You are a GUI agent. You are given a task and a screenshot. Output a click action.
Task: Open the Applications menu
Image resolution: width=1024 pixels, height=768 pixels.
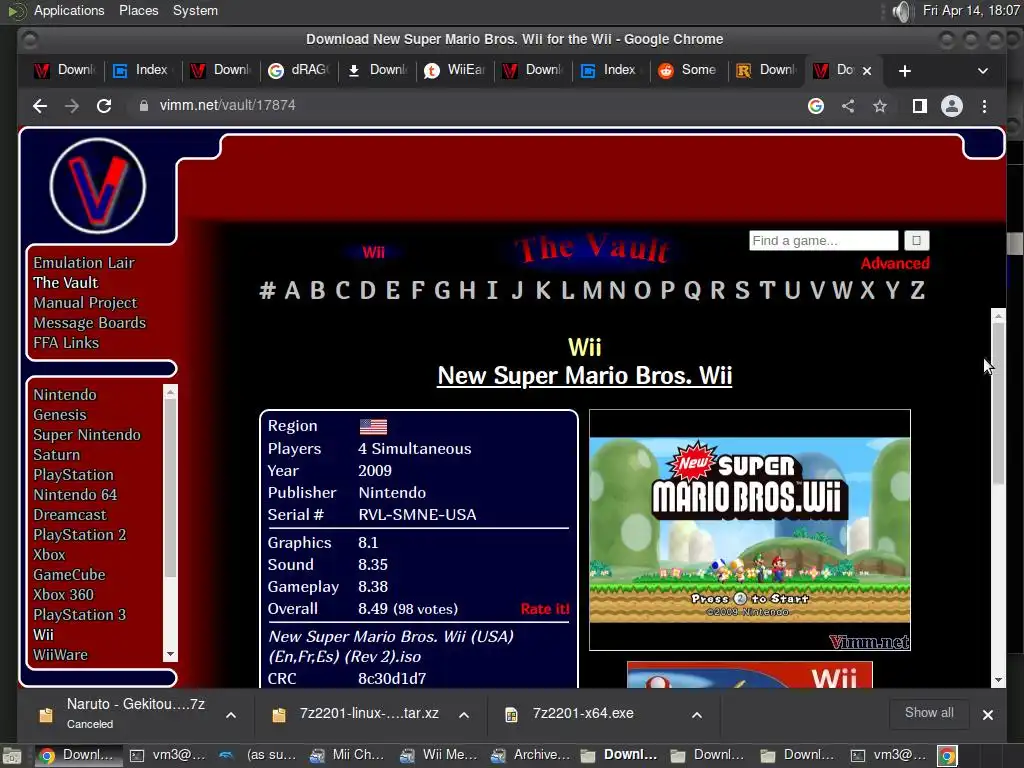tap(69, 10)
